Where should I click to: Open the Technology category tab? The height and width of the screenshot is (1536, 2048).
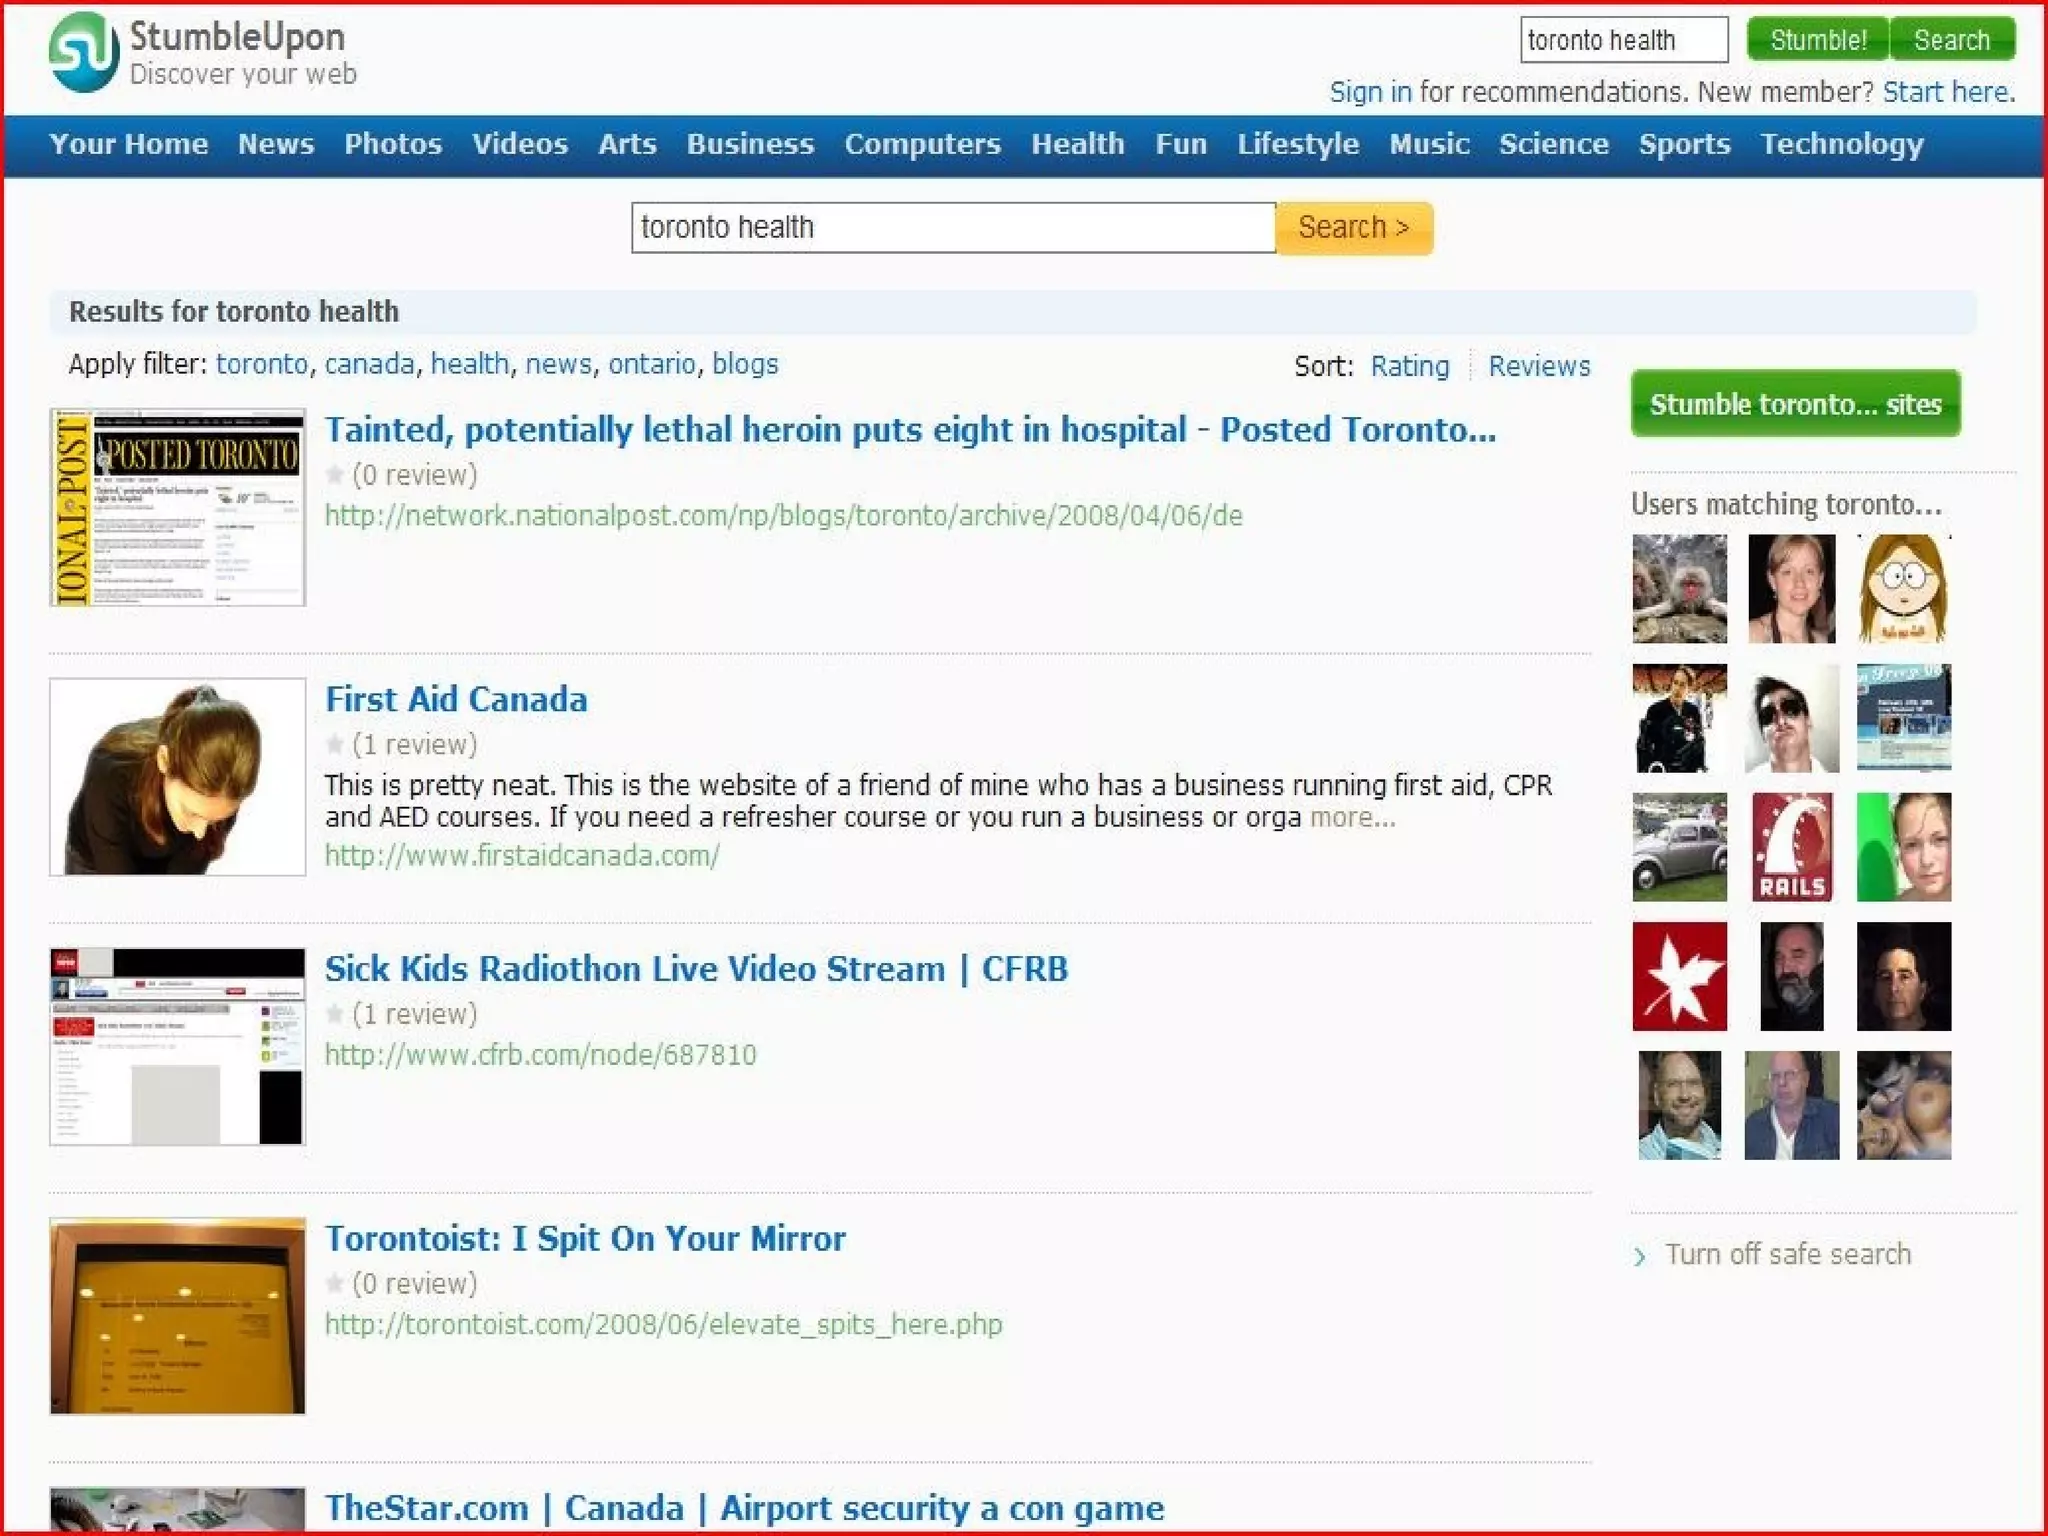1841,144
